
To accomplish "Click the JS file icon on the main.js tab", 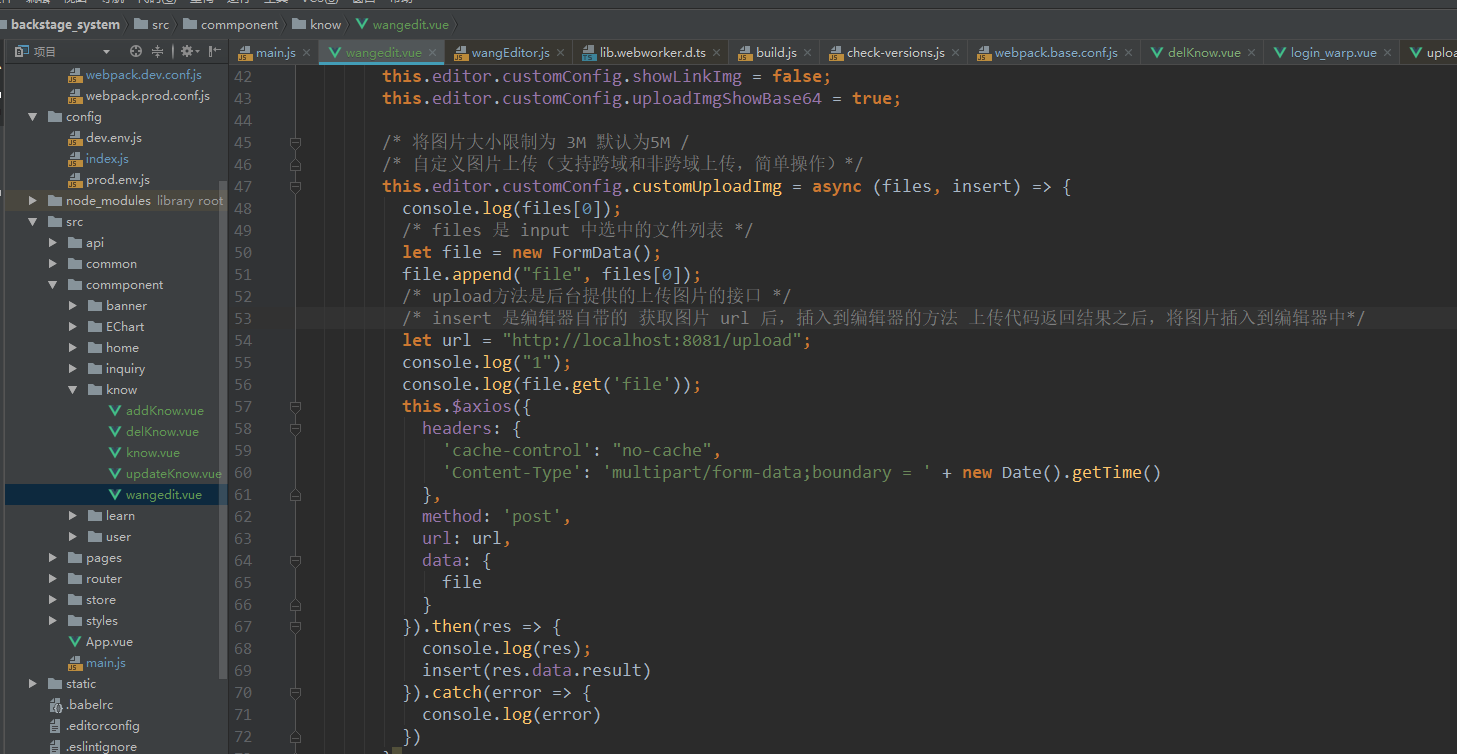I will [x=245, y=52].
